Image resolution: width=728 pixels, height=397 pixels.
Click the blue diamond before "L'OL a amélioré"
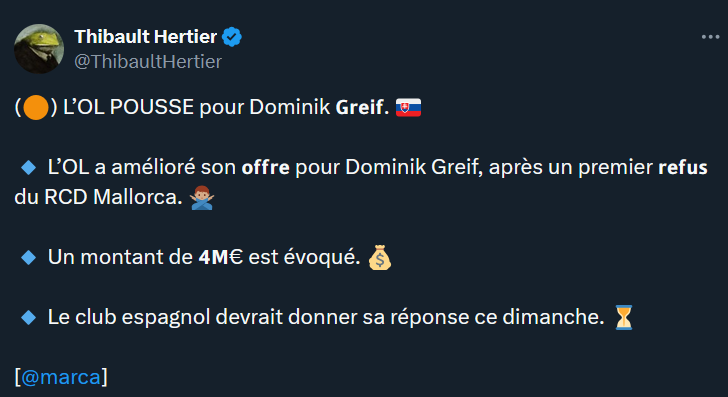pyautogui.click(x=29, y=168)
